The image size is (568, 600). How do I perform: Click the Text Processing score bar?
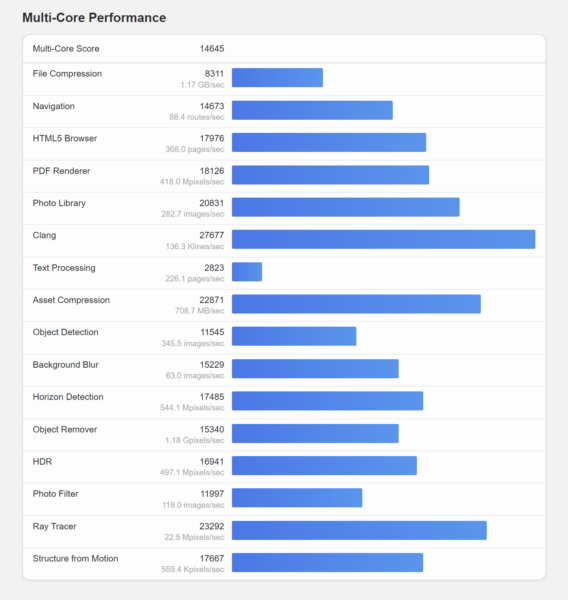[x=247, y=272]
